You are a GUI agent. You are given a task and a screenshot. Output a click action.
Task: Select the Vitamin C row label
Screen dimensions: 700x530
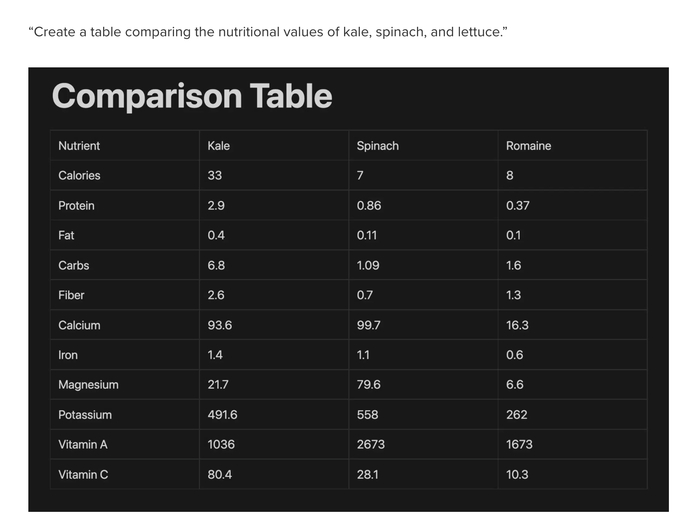tap(83, 475)
